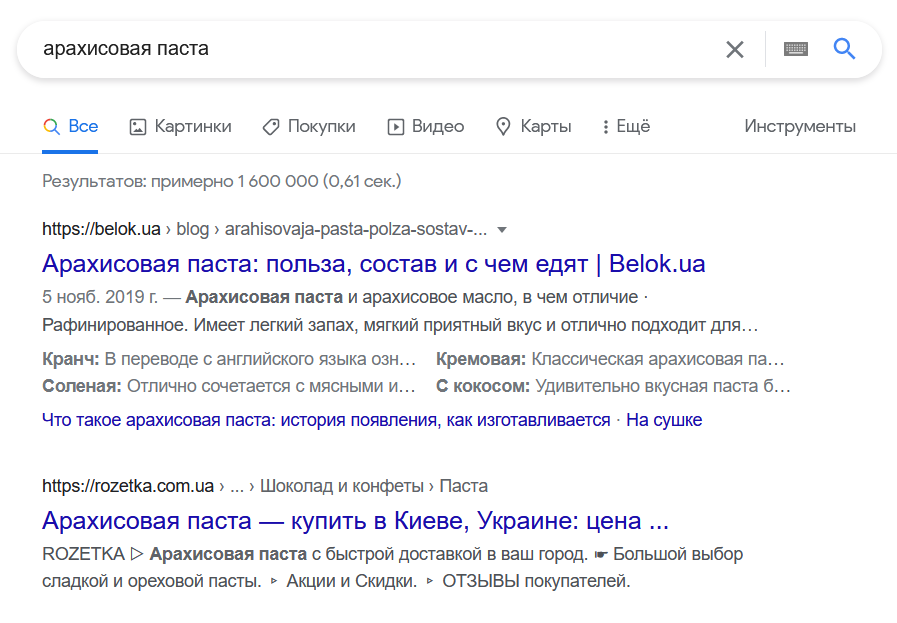Viewport: 897px width, 623px height.
Task: Click the tag icon beside Покупки
Action: (271, 127)
